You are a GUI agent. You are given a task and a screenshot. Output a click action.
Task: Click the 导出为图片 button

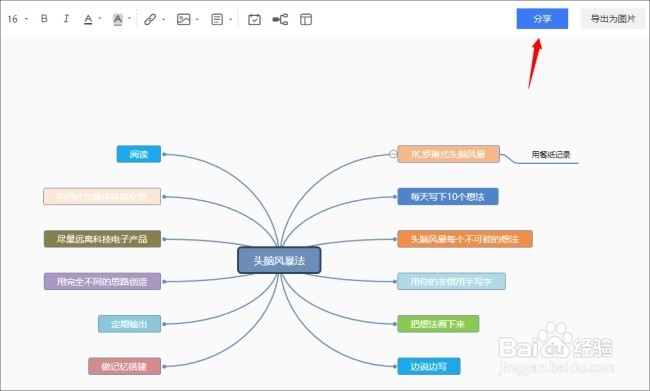(x=613, y=19)
